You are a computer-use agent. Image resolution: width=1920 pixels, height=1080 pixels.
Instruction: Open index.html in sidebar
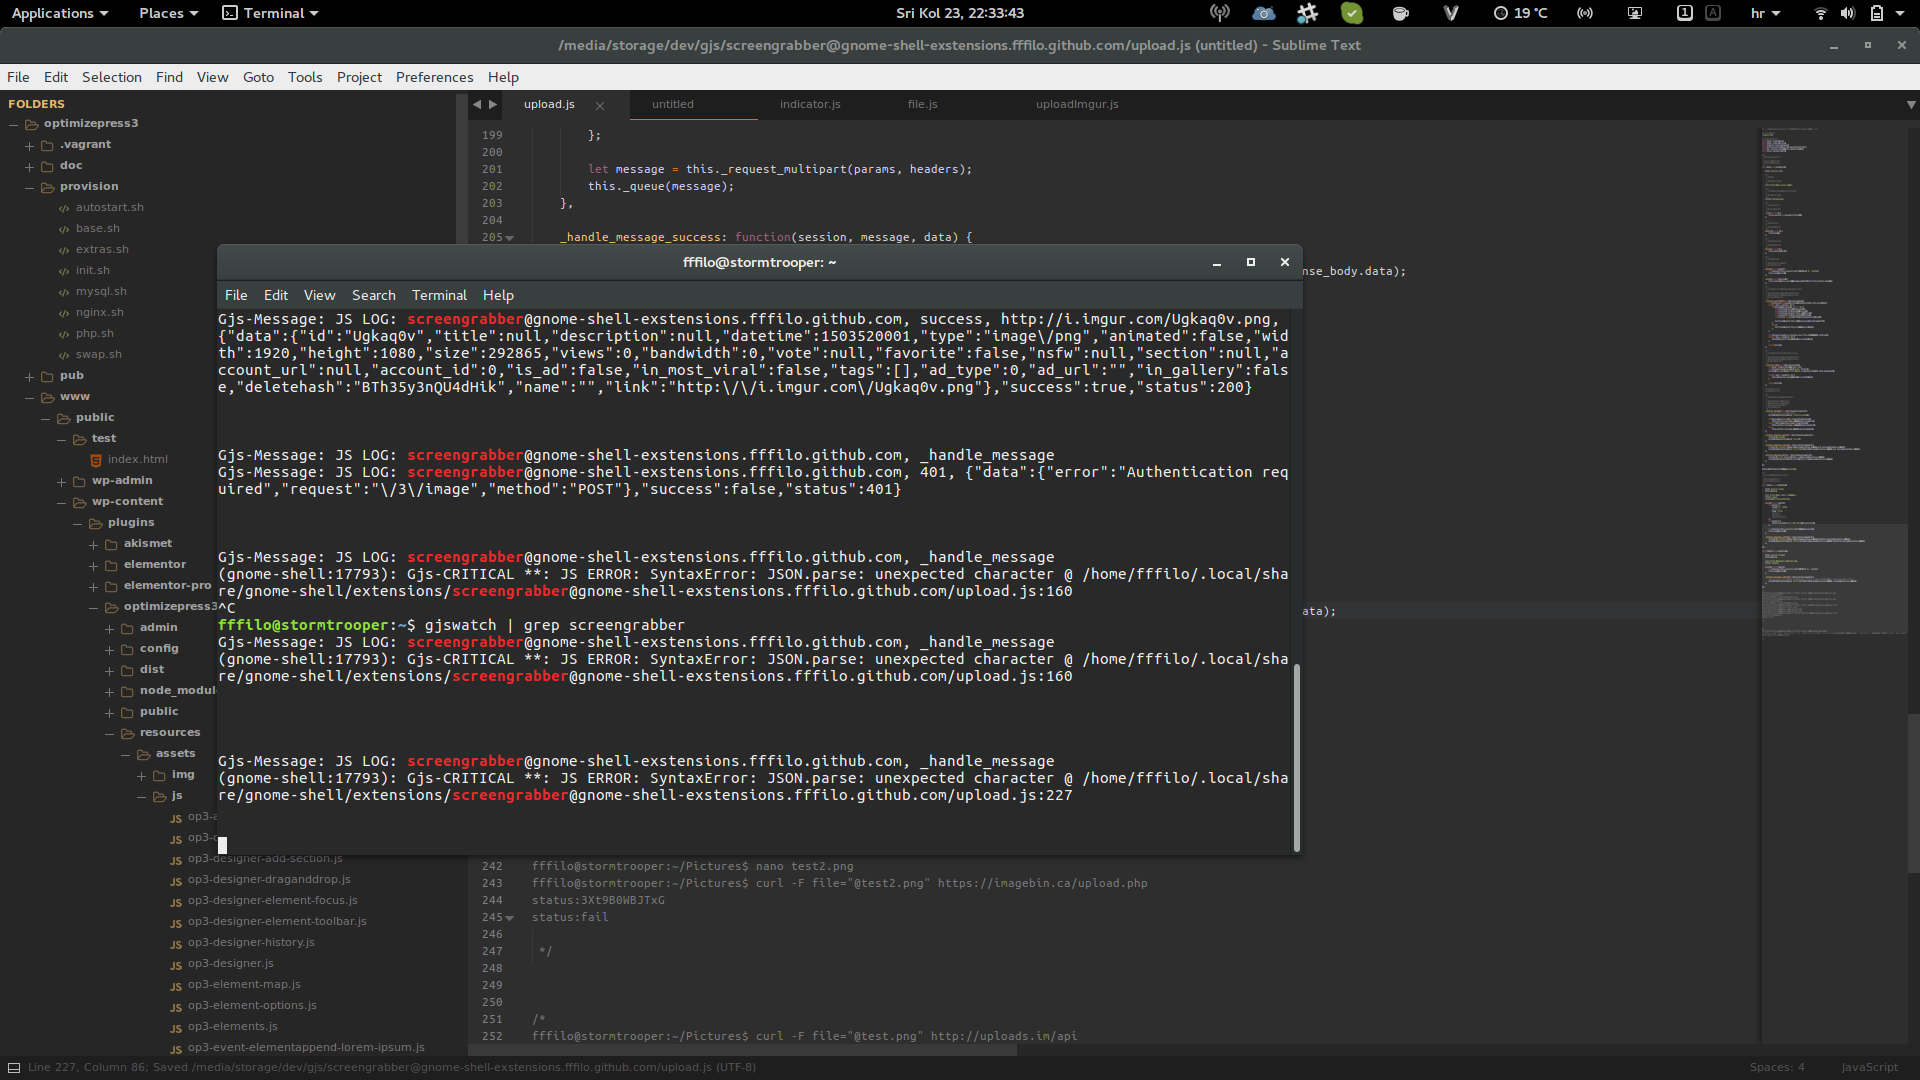[137, 459]
